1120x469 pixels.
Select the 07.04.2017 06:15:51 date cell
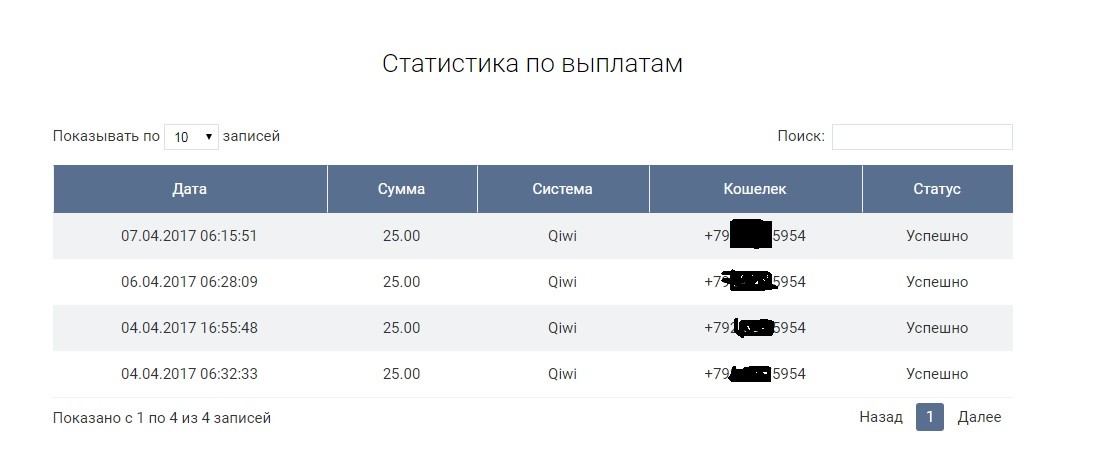(189, 236)
